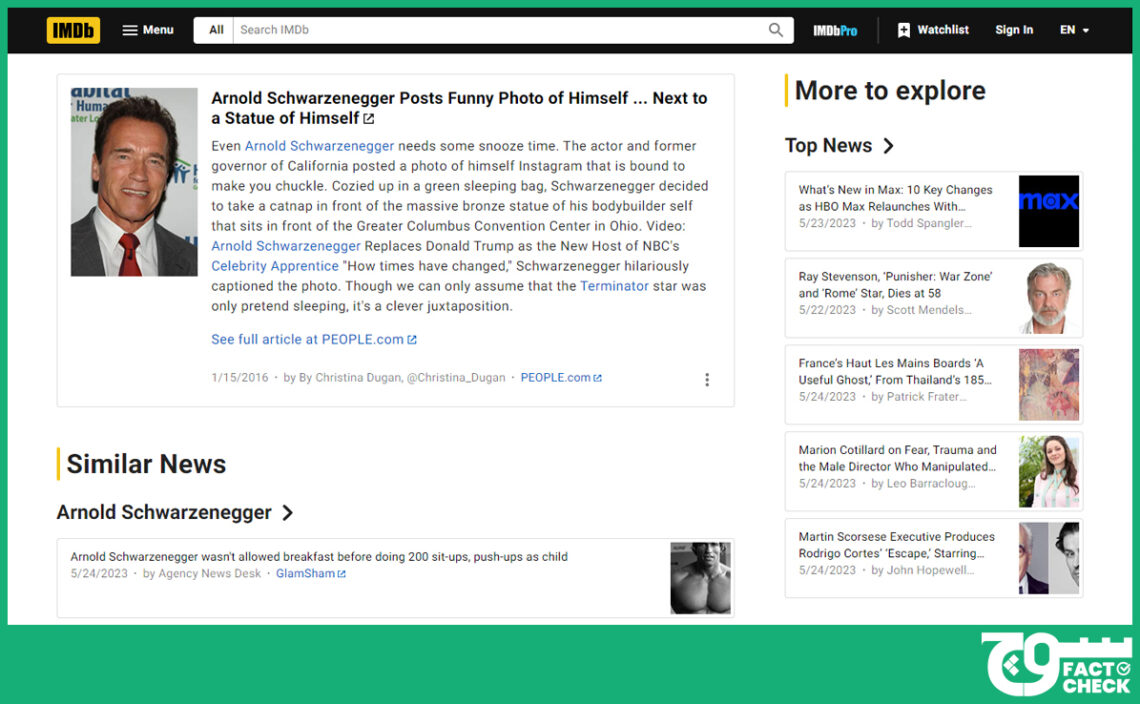Click Marion Cotillard photo thumbnail

coord(1048,471)
